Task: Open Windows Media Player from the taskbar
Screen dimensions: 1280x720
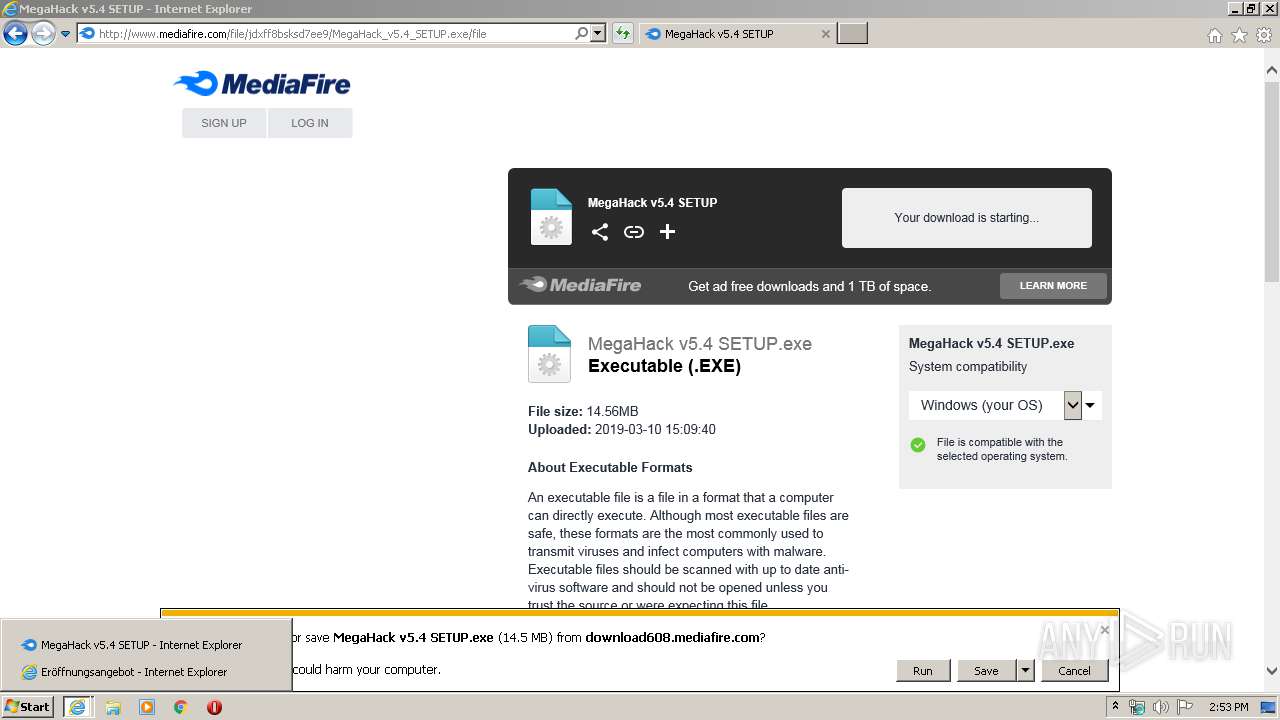Action: [x=147, y=707]
